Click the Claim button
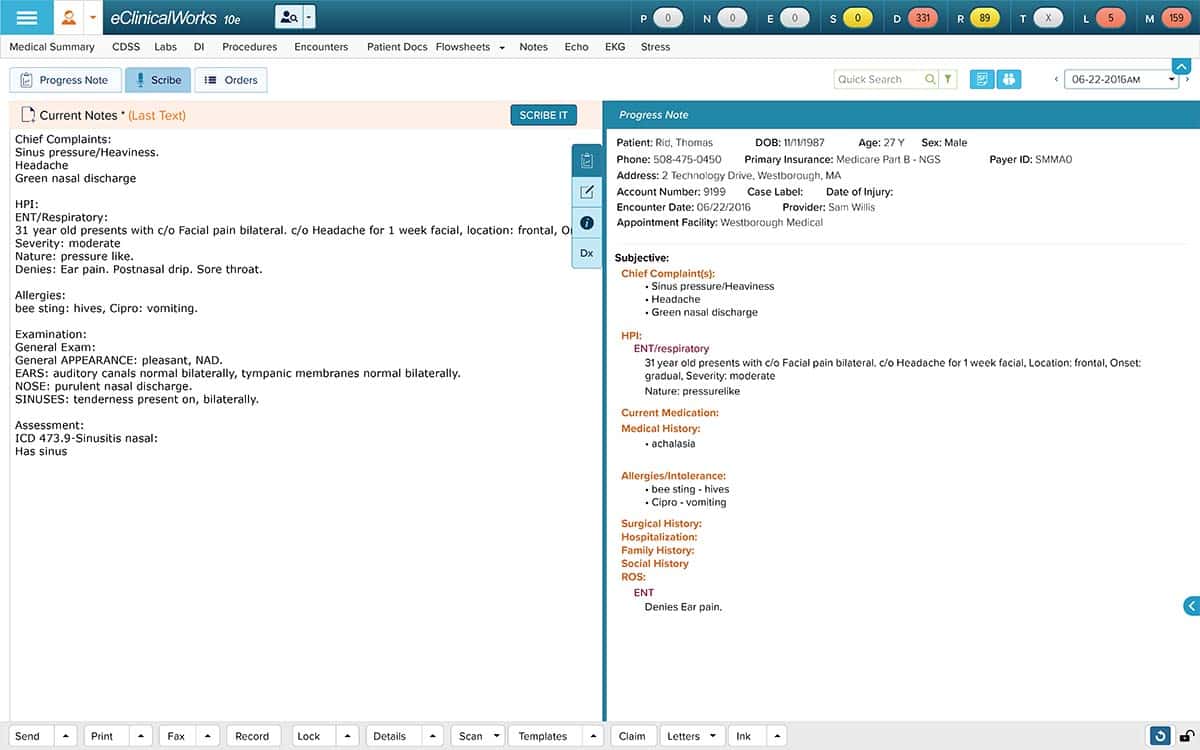Image resolution: width=1200 pixels, height=750 pixels. [632, 736]
